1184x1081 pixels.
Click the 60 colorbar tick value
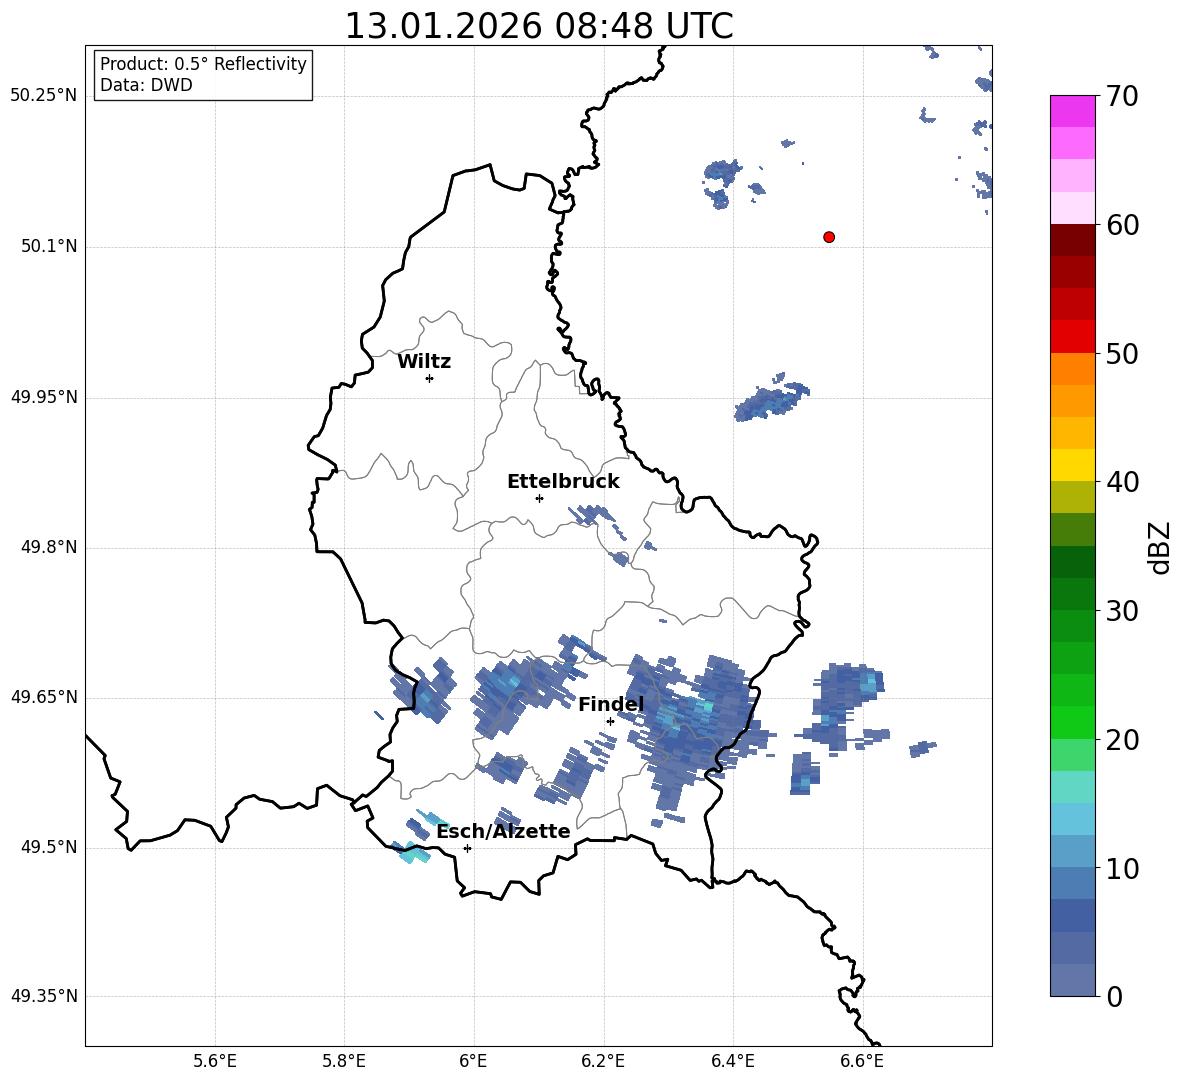click(1123, 225)
